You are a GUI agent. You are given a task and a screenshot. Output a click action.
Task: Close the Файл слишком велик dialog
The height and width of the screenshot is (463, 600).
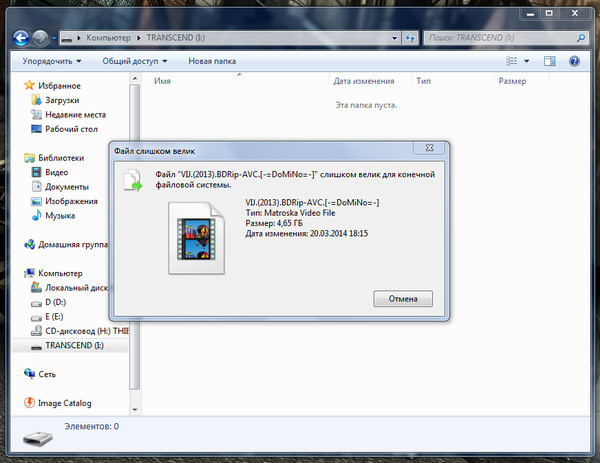[429, 148]
